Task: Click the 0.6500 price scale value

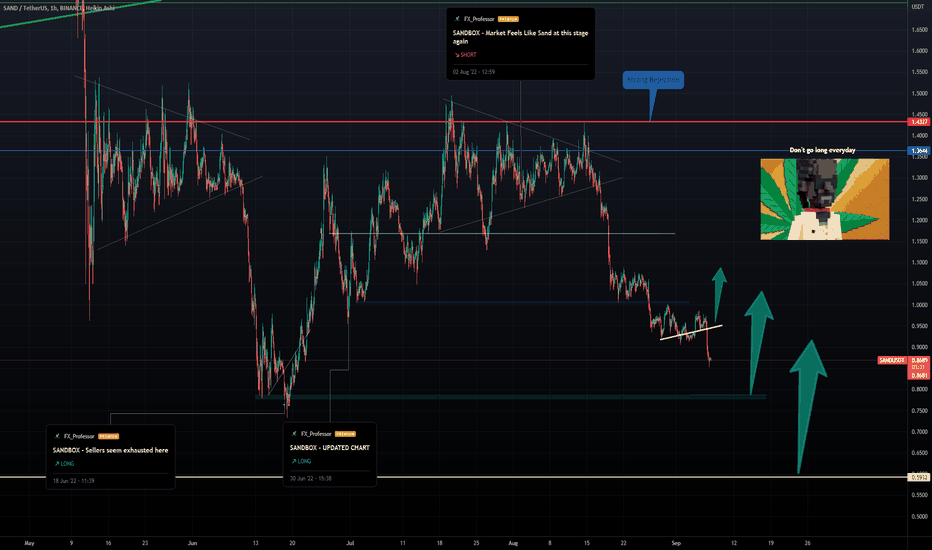Action: point(920,453)
